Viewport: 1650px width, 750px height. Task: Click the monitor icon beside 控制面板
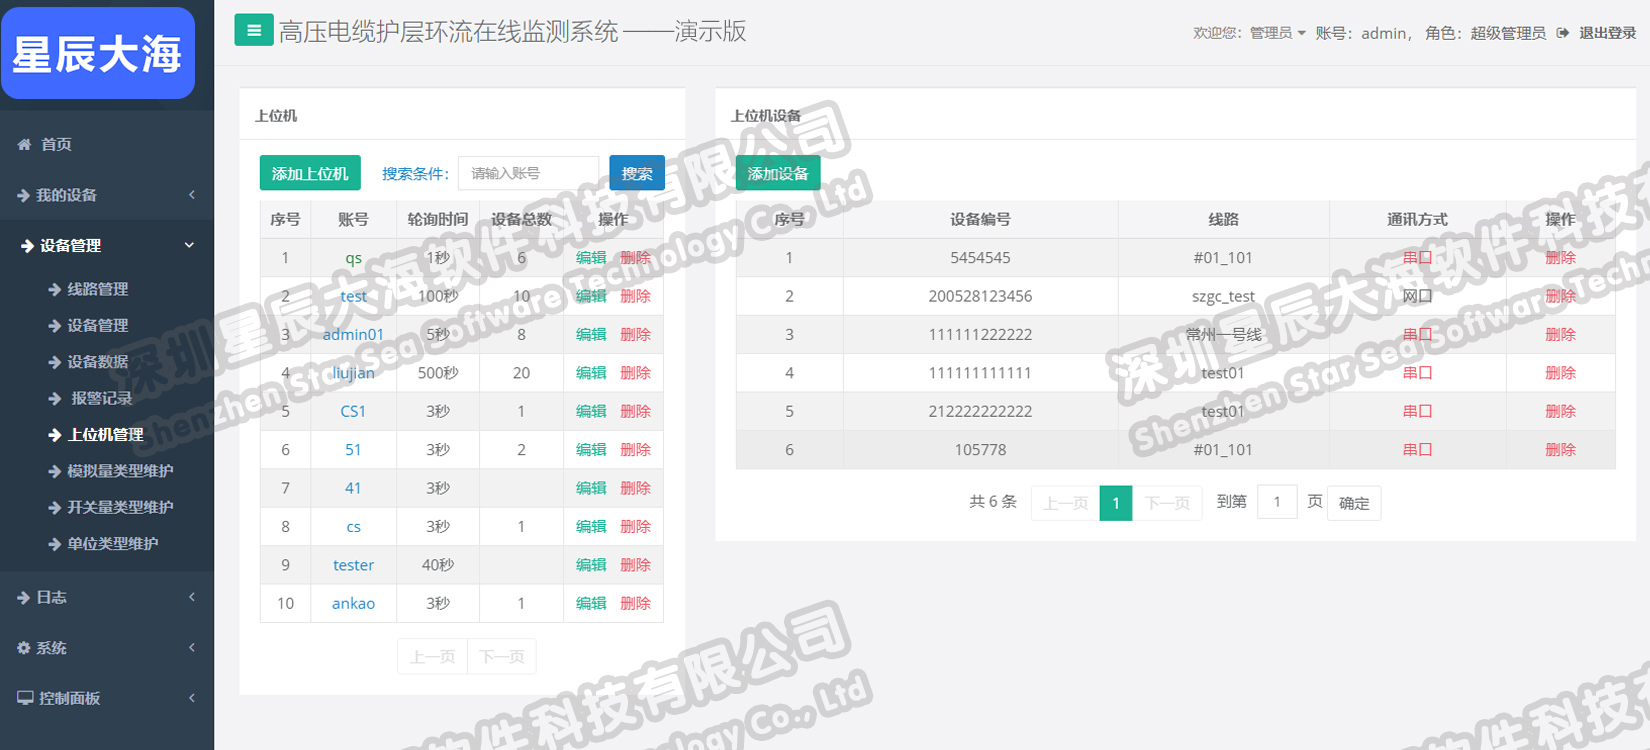tap(25, 698)
